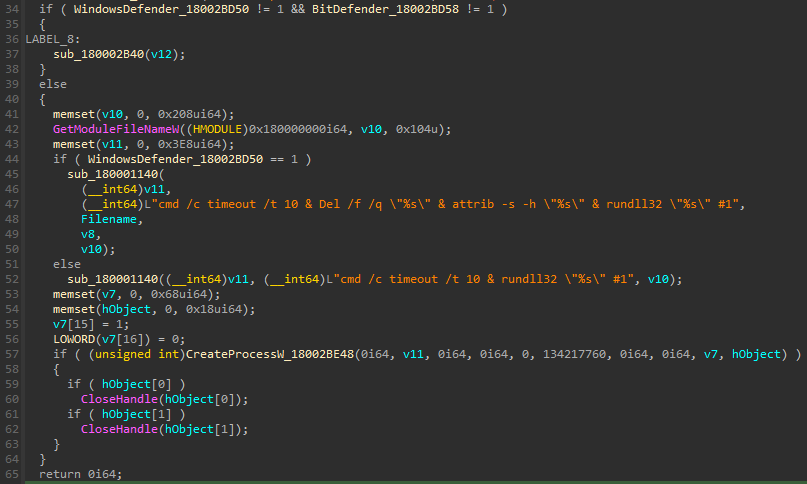Click hObject in the line 54 memset
Image resolution: width=807 pixels, height=484 pixels.
click(126, 309)
